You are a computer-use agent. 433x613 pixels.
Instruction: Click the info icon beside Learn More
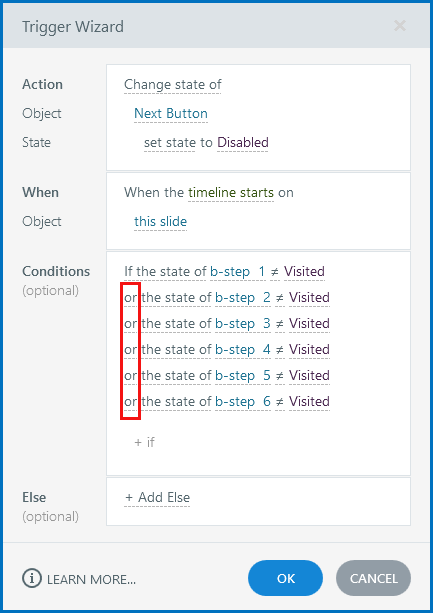click(32, 578)
